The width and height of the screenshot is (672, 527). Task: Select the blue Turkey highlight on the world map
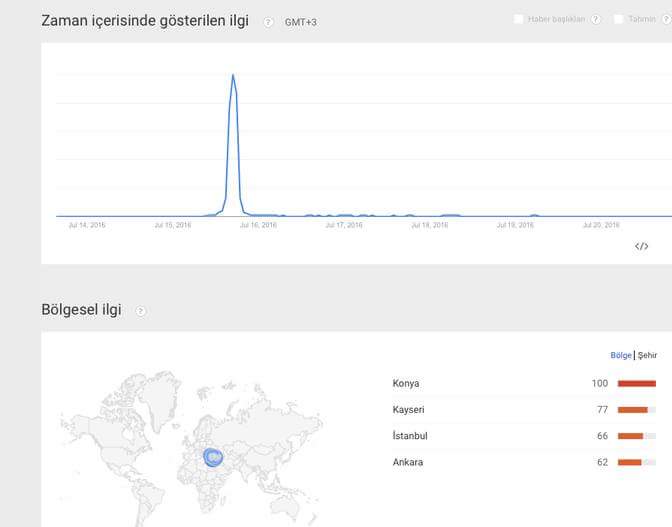click(213, 457)
